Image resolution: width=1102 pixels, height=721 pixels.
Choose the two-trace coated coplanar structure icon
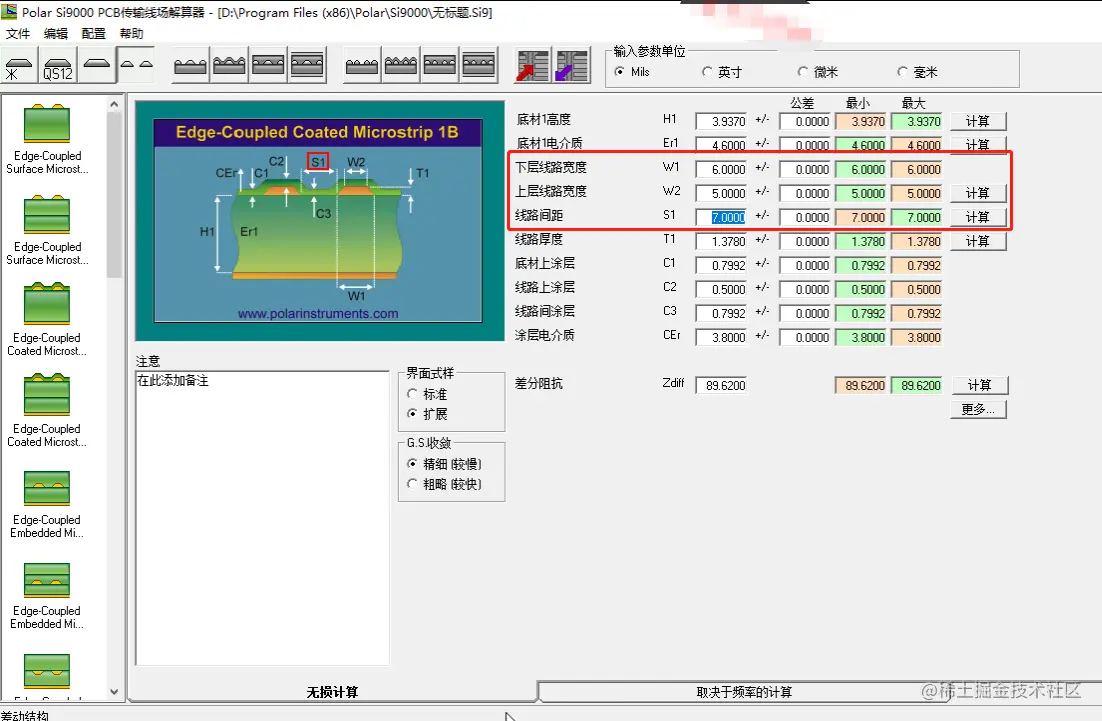[x=229, y=66]
